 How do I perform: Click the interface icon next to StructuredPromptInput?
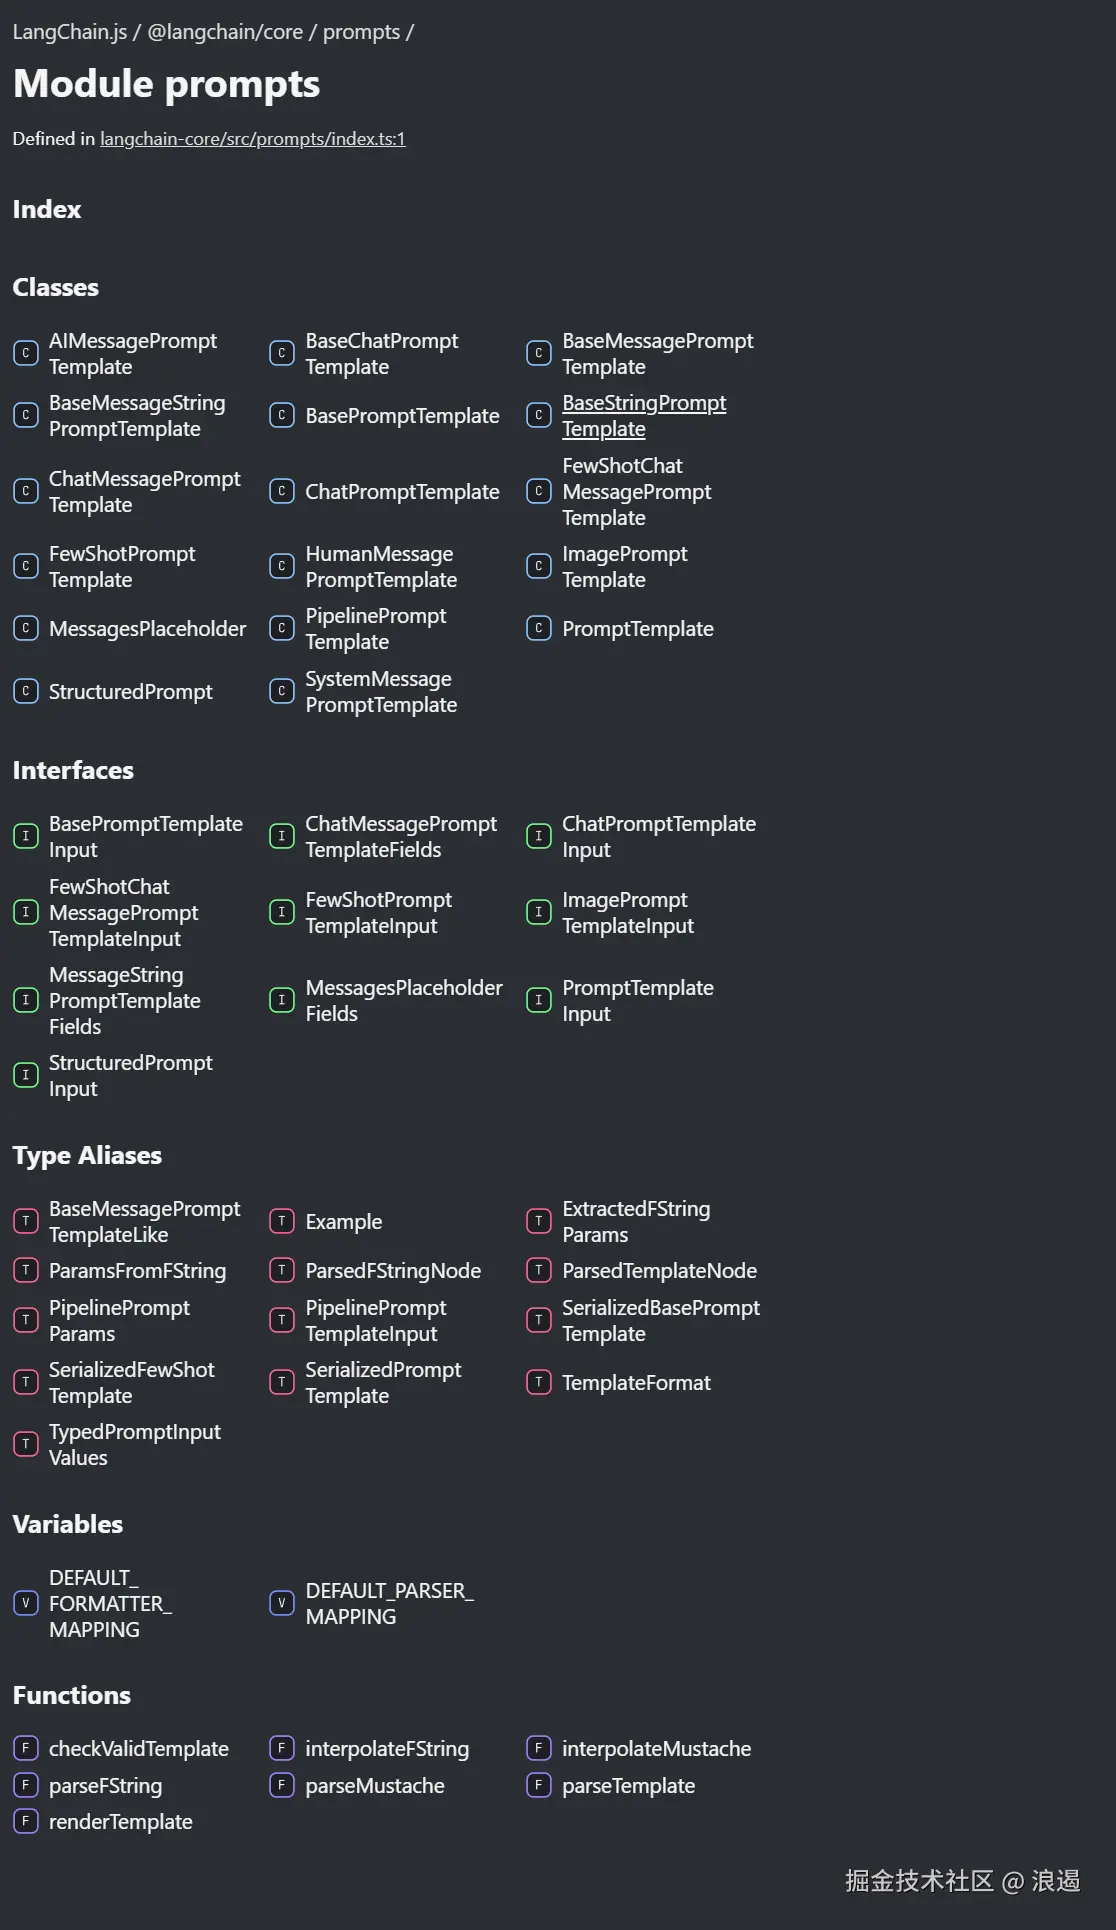[x=26, y=1075]
